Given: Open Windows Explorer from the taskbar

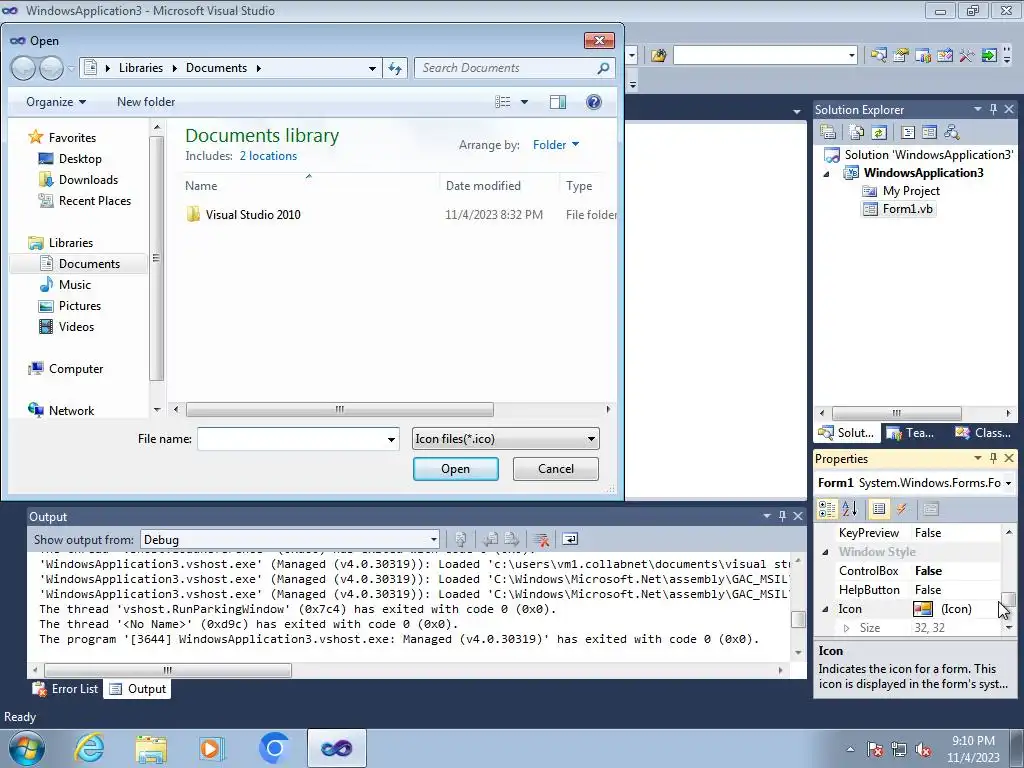Looking at the screenshot, I should pyautogui.click(x=151, y=748).
